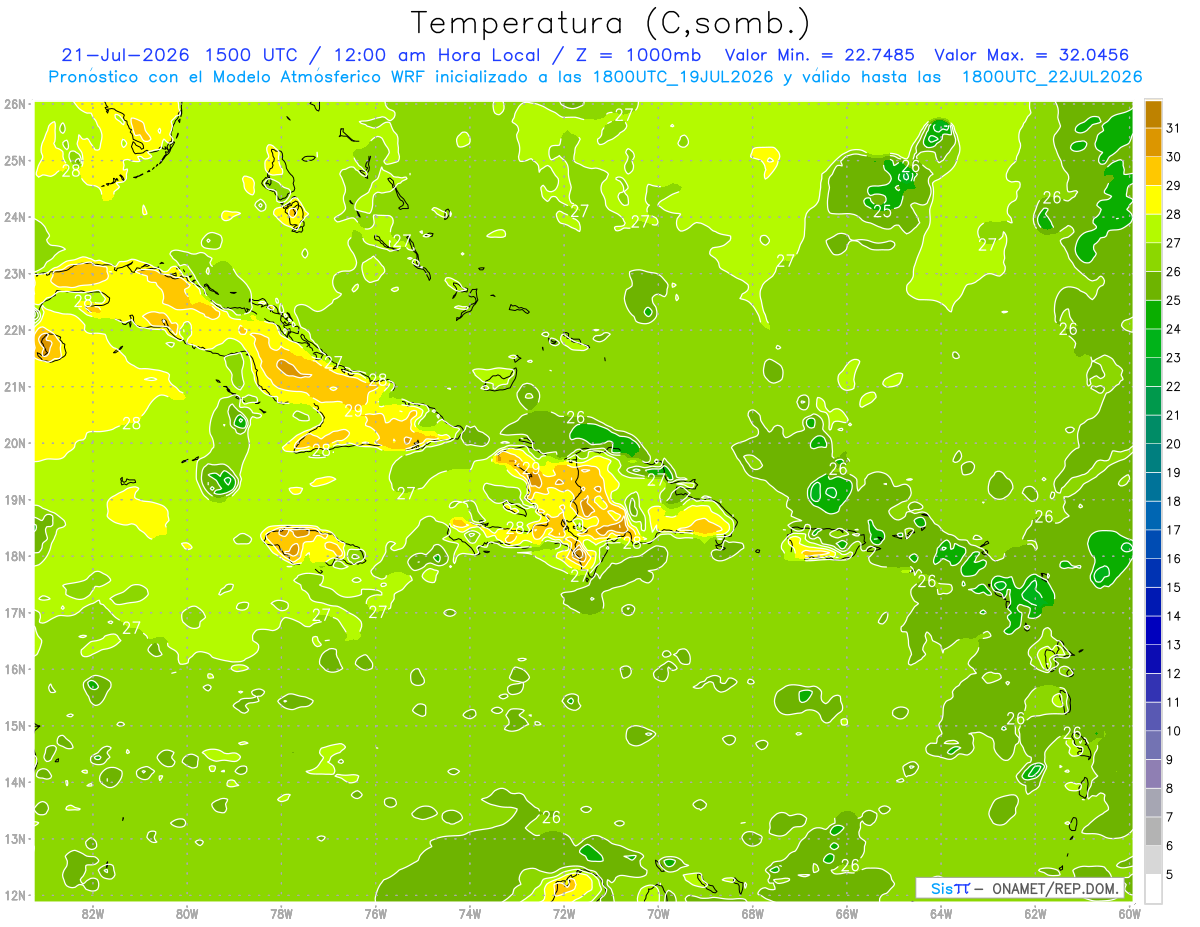This screenshot has height=927, width=1200.
Task: Click the 21N latitude axis label
Action: point(15,386)
